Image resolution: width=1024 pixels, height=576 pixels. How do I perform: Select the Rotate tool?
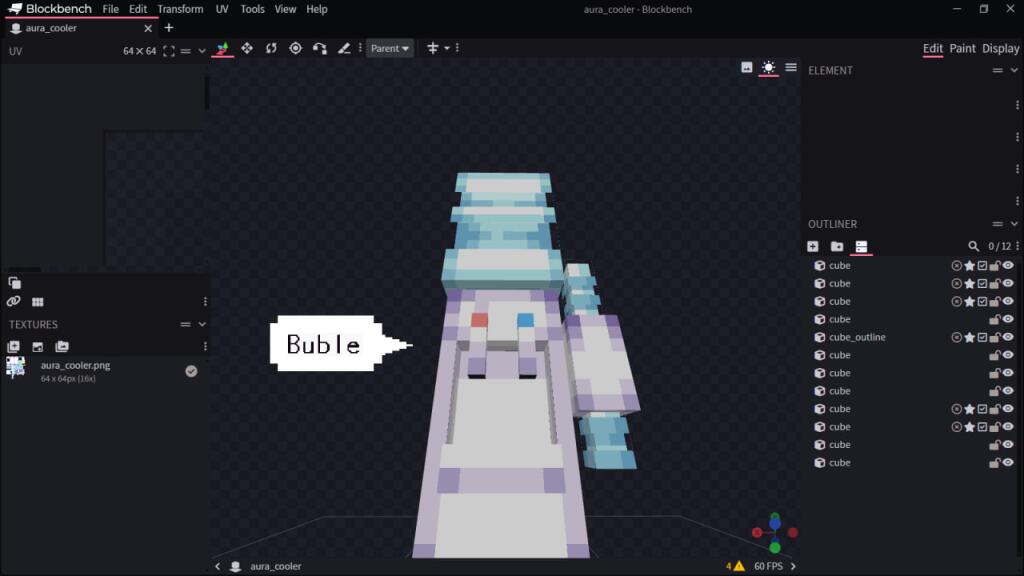[271, 48]
